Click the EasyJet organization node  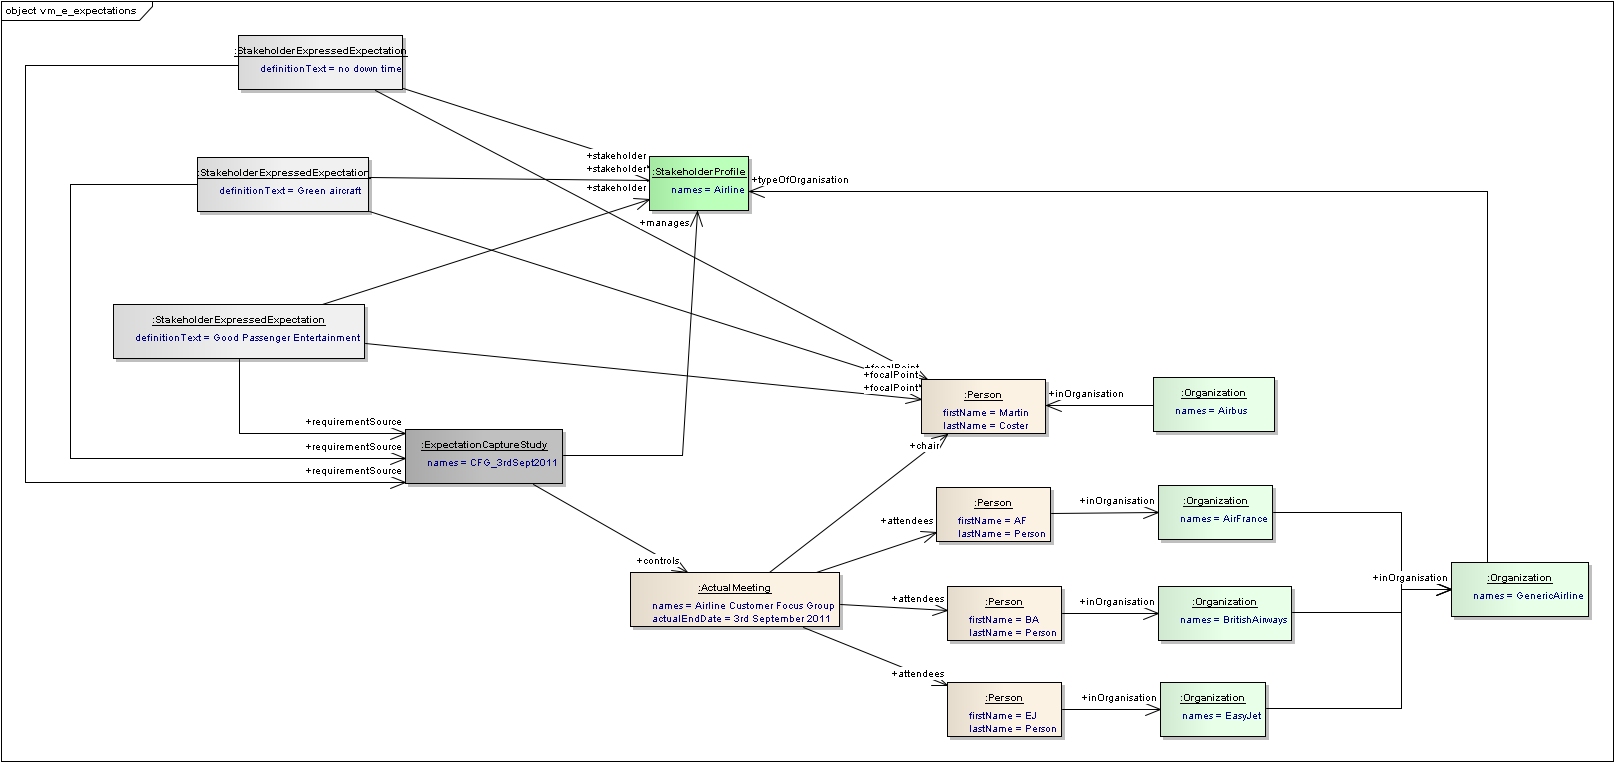pos(1213,709)
